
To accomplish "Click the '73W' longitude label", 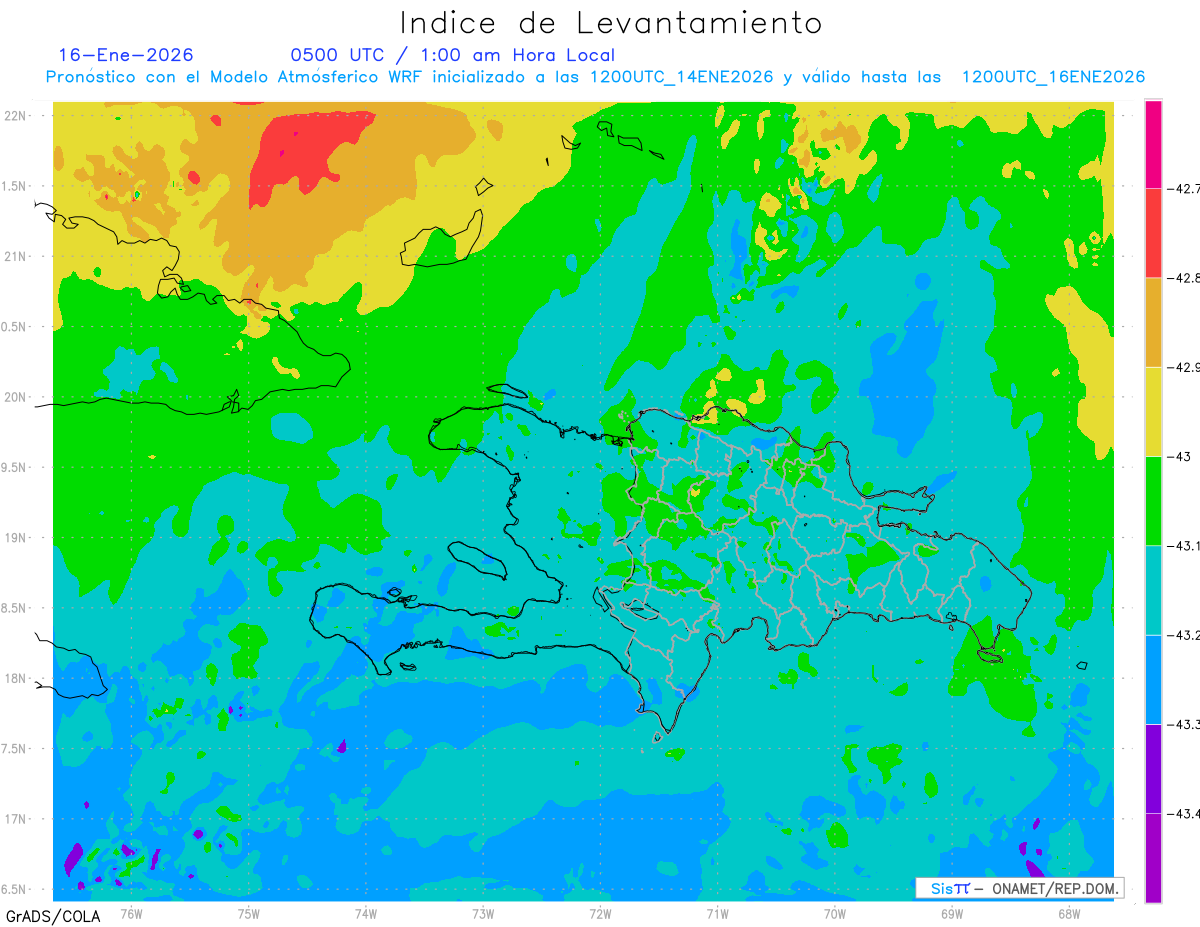I will 482,913.
